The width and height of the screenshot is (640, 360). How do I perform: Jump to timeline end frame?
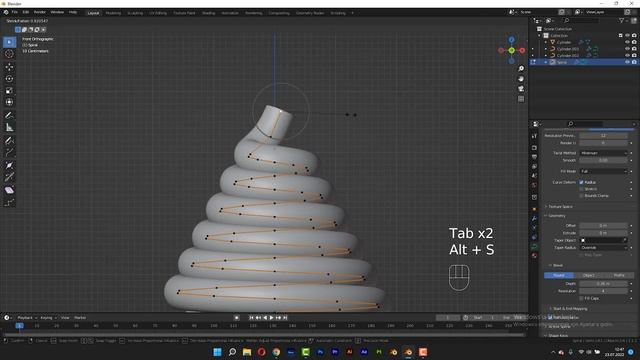(x=285, y=318)
